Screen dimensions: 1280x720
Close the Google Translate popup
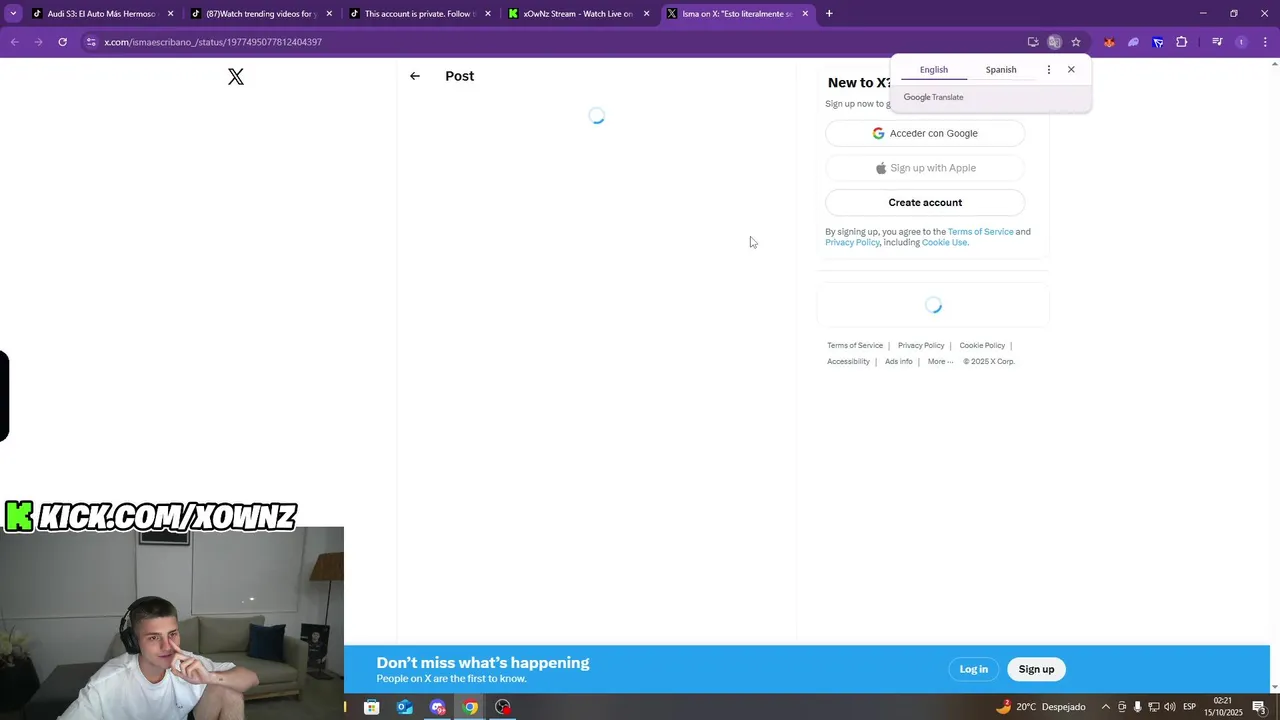[1071, 70]
